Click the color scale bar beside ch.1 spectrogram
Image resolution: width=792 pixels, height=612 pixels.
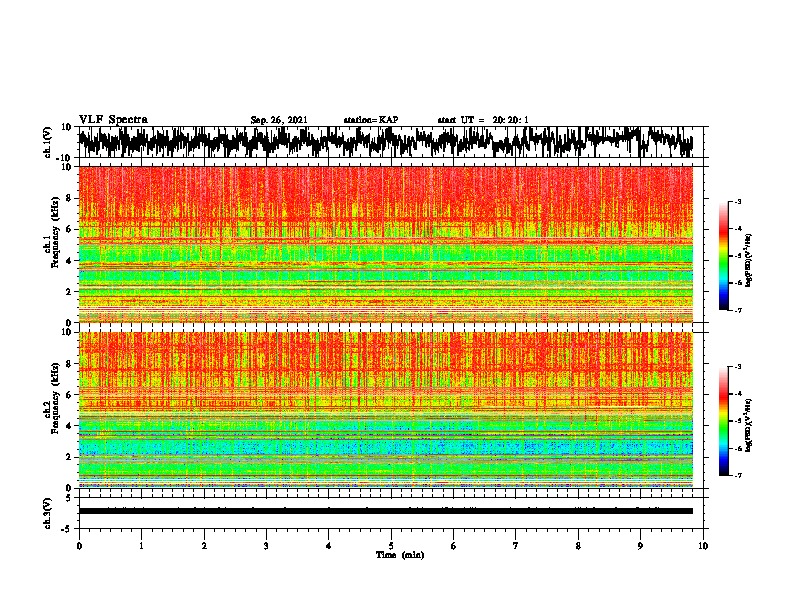(x=723, y=256)
